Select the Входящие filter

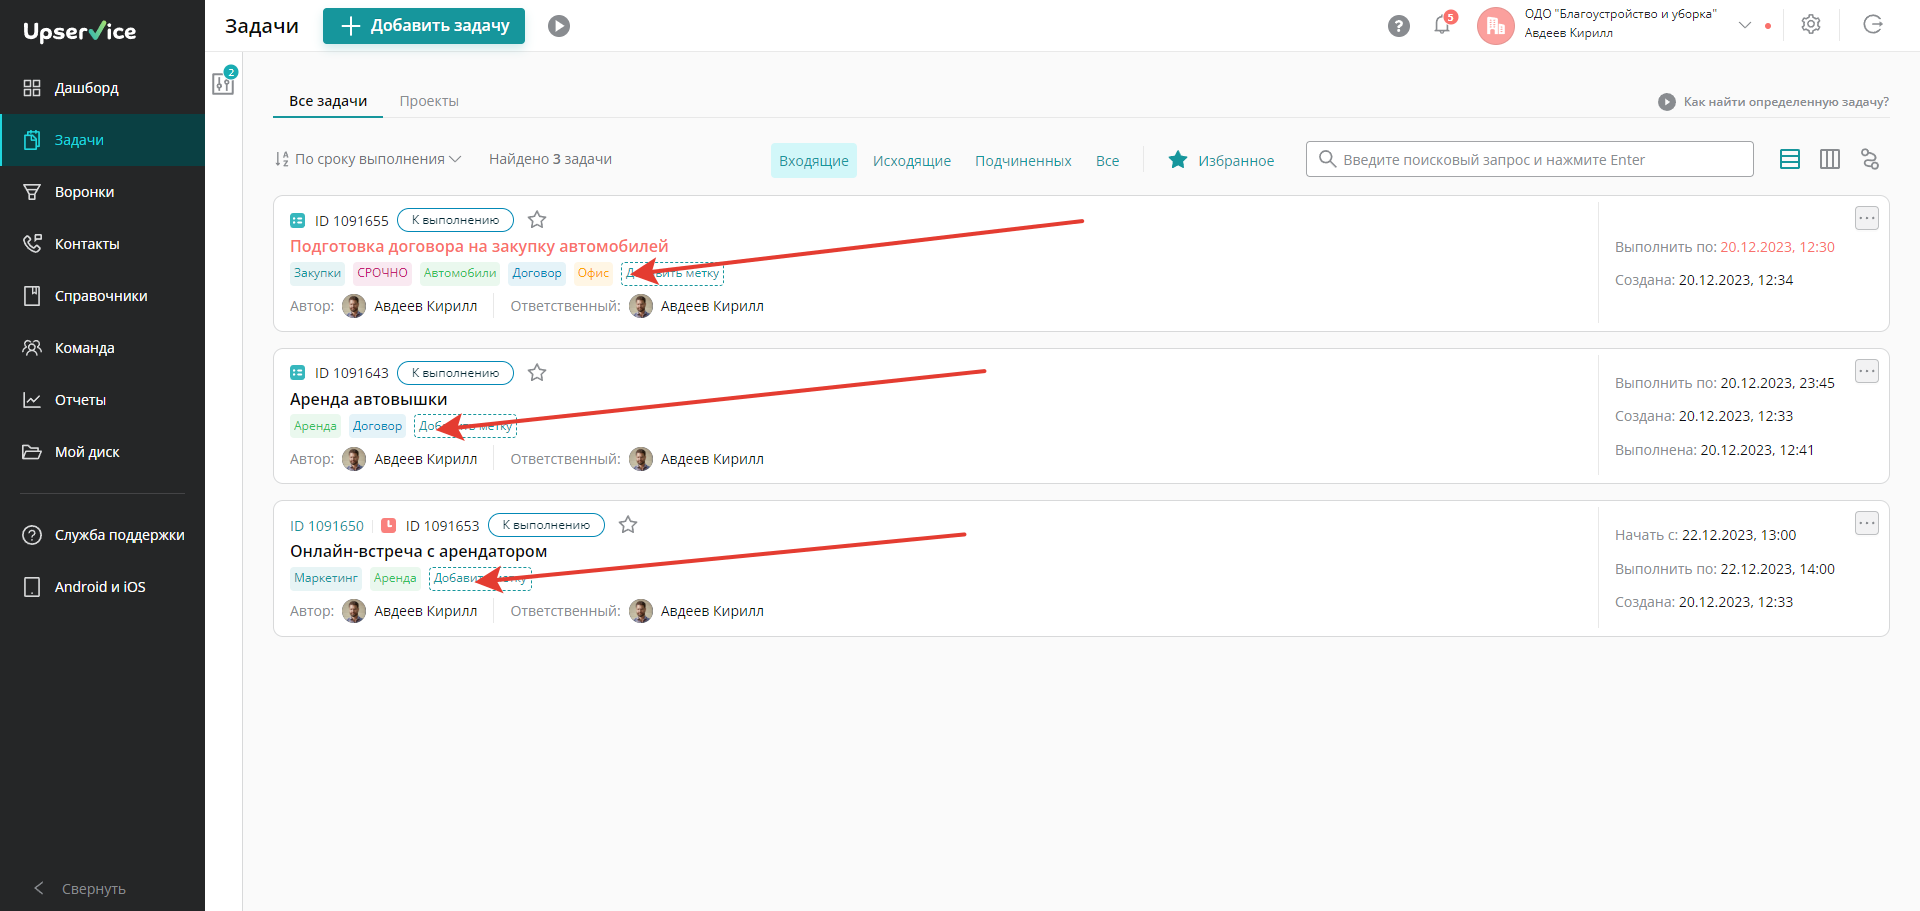814,161
